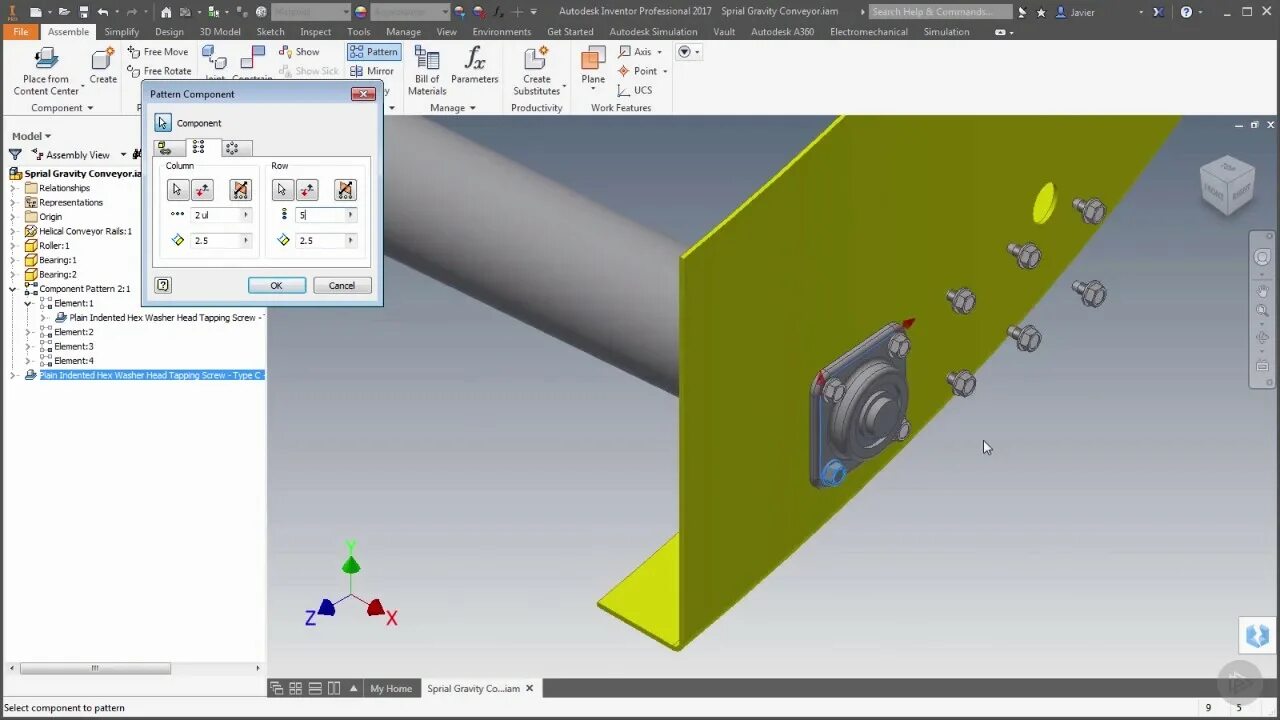Click the filter icon in Model browser

(15, 155)
